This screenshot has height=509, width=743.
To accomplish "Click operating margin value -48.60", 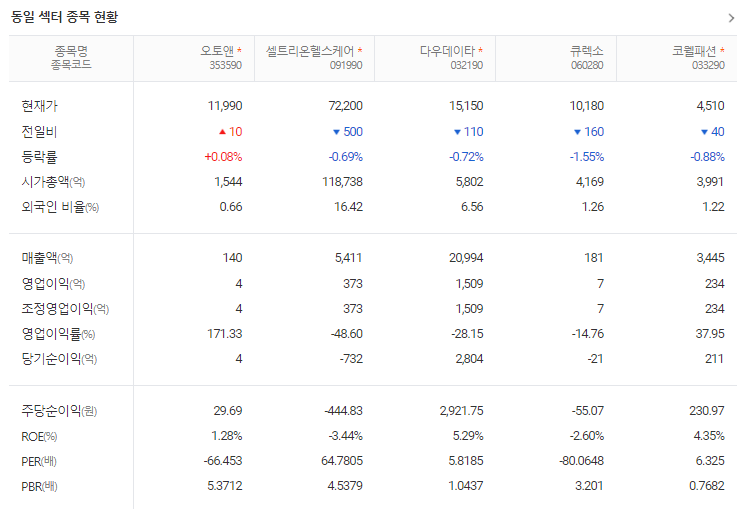I will click(x=347, y=334).
